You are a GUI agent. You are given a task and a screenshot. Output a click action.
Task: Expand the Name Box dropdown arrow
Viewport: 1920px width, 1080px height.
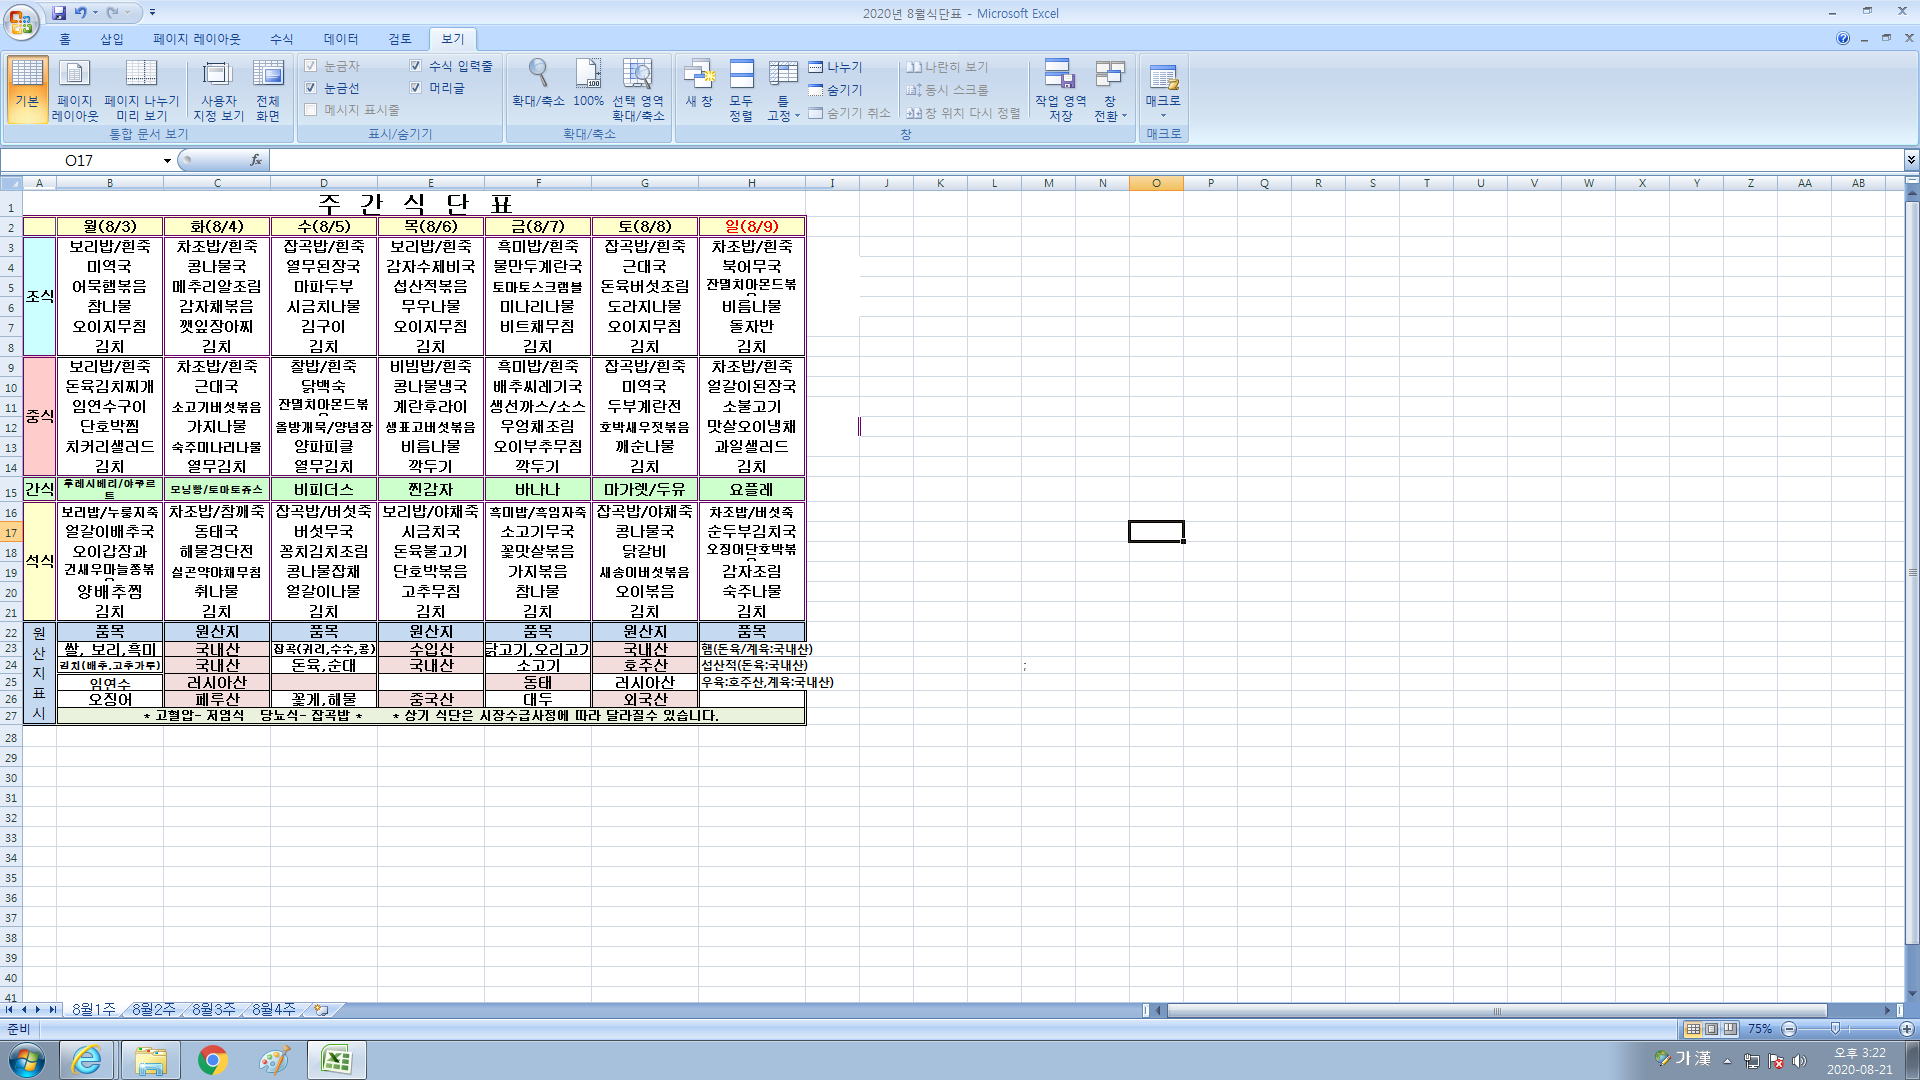click(167, 161)
